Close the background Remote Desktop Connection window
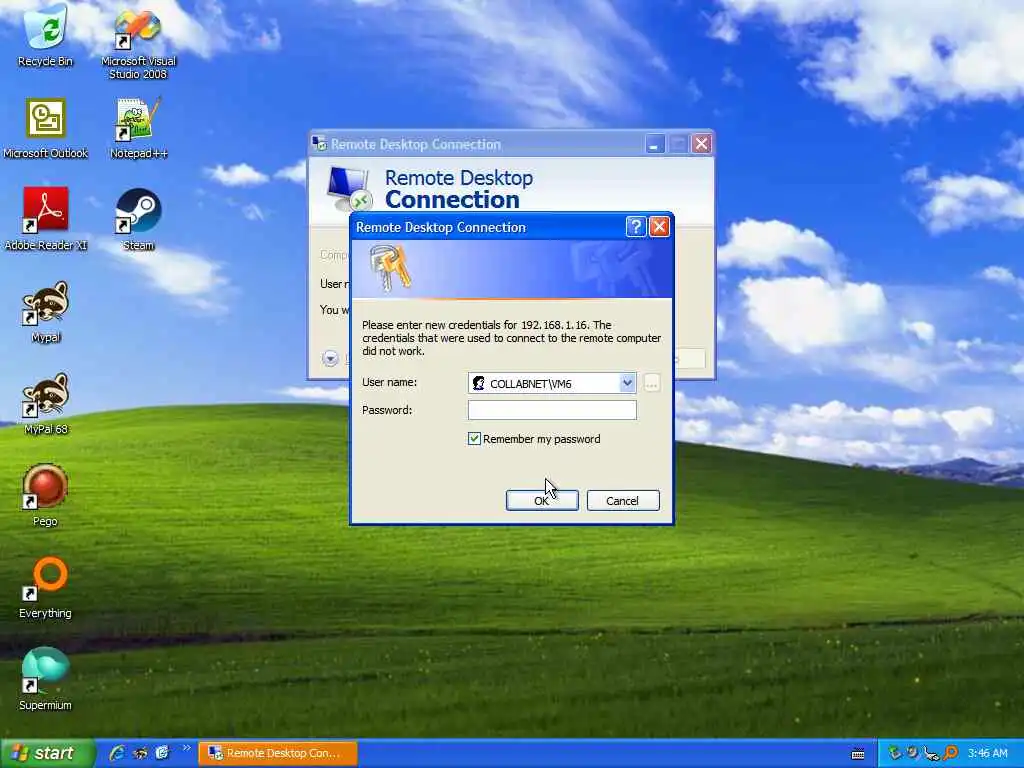Screen dimensions: 1024x768 (x=701, y=144)
